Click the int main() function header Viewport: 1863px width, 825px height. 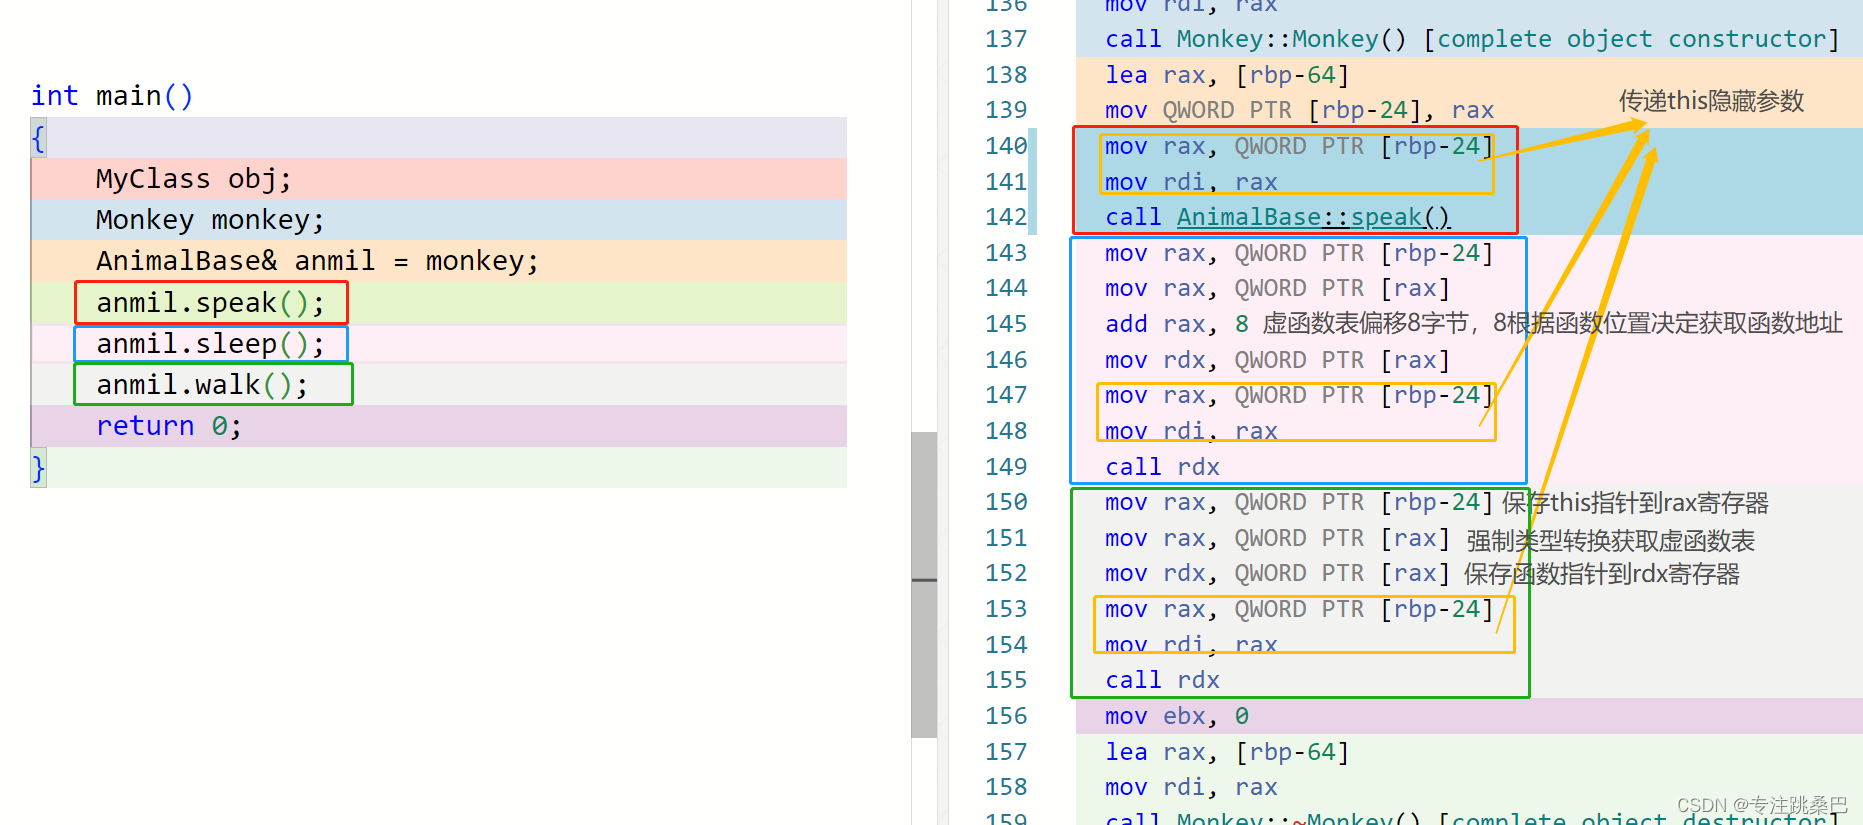(x=111, y=96)
